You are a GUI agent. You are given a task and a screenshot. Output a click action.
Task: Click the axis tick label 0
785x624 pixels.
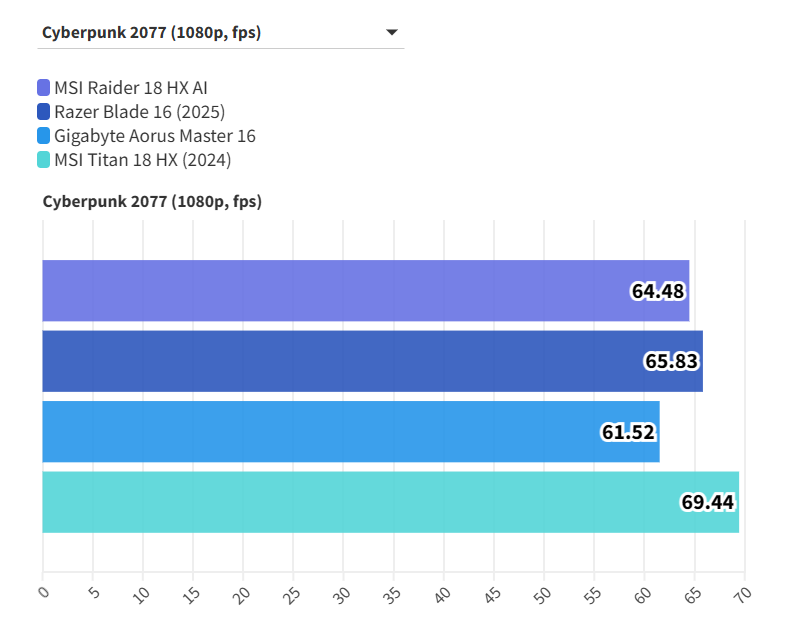[44, 592]
